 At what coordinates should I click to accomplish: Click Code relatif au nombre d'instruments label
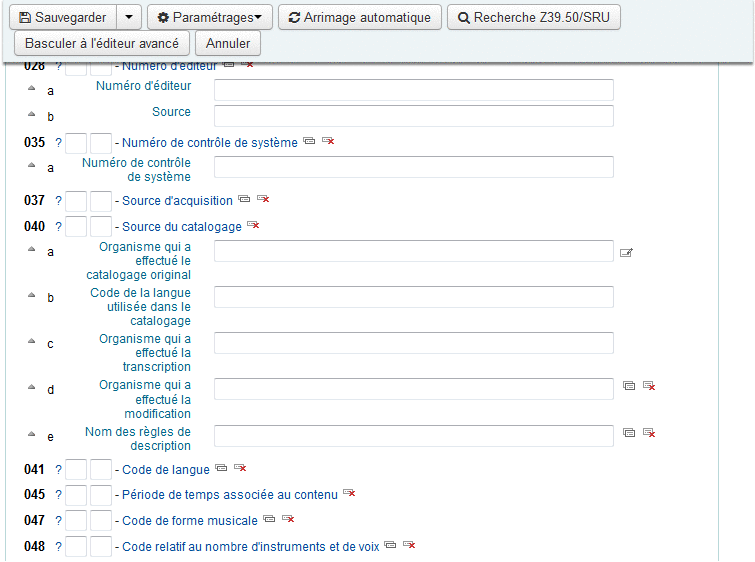[250, 547]
